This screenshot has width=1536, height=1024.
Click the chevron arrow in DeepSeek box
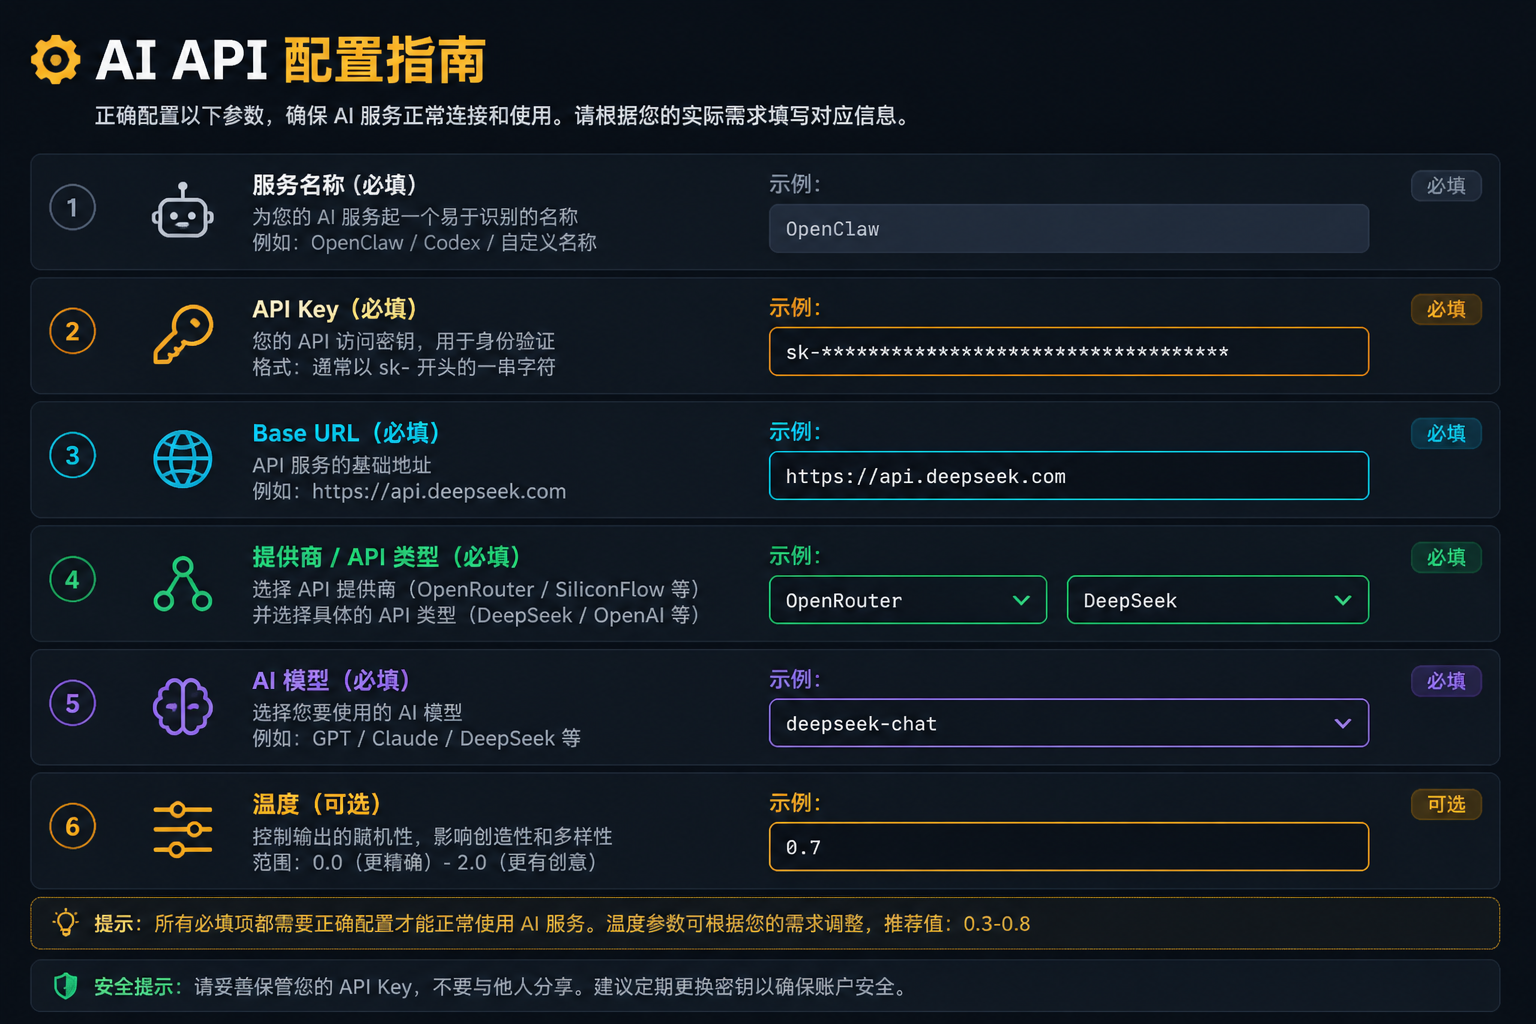pyautogui.click(x=1343, y=600)
